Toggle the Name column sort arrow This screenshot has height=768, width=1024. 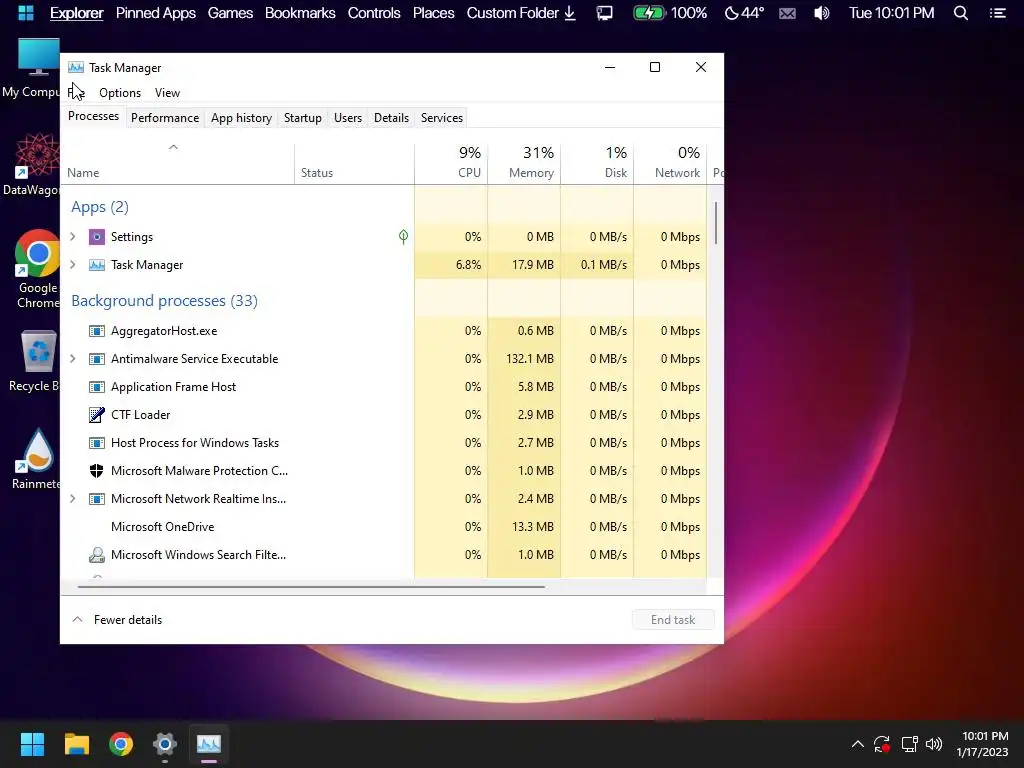[173, 148]
